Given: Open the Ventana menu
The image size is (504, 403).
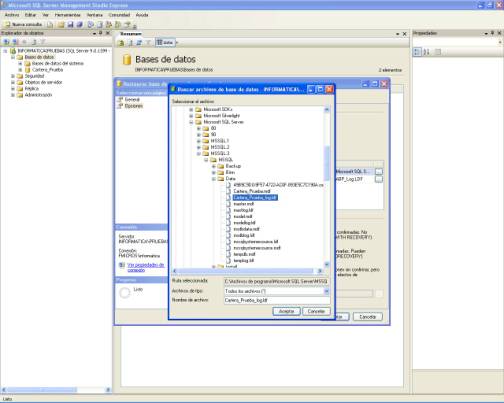Looking at the screenshot, I should click(x=95, y=15).
